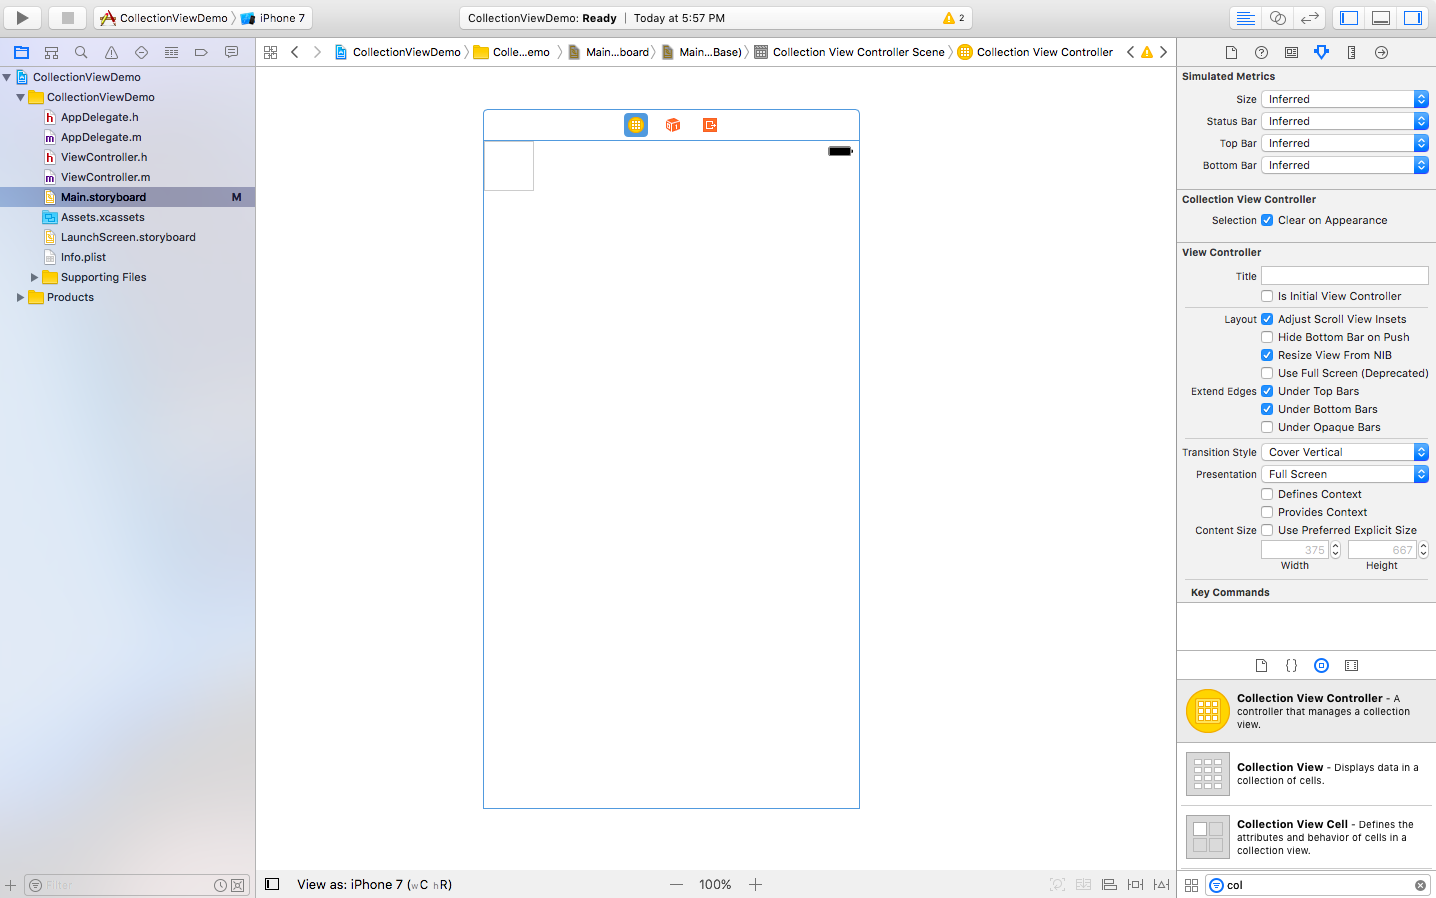1436x898 pixels.
Task: Switch to the Quick Help inspector tab
Action: click(1261, 52)
